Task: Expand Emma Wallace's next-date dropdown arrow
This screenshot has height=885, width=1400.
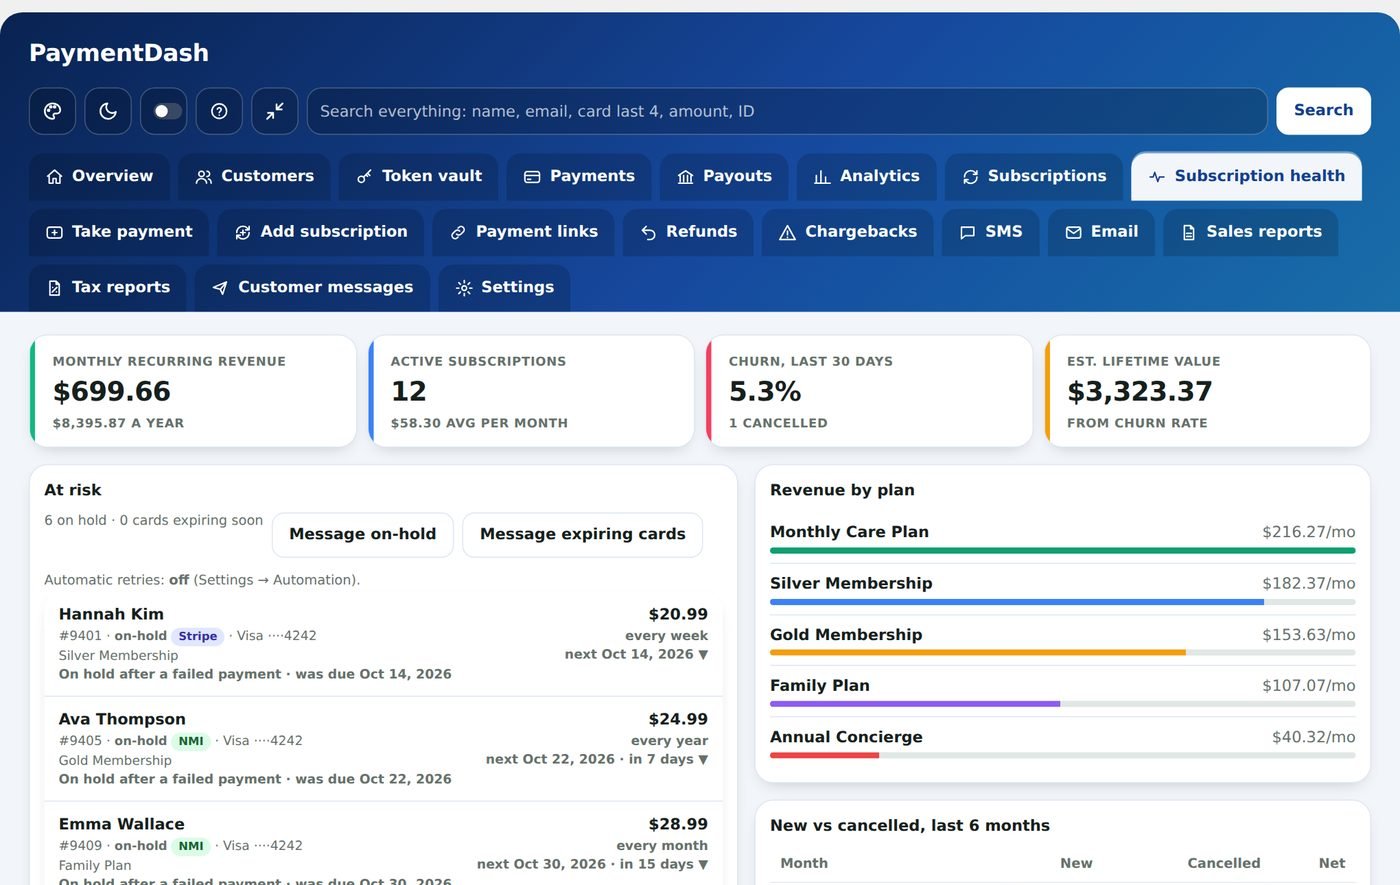Action: coord(703,865)
